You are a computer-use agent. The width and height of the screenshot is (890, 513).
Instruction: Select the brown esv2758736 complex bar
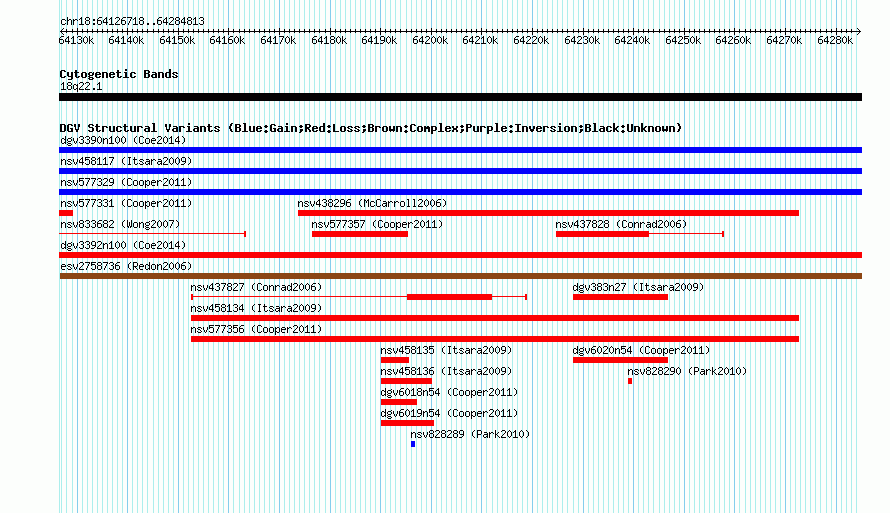click(460, 276)
